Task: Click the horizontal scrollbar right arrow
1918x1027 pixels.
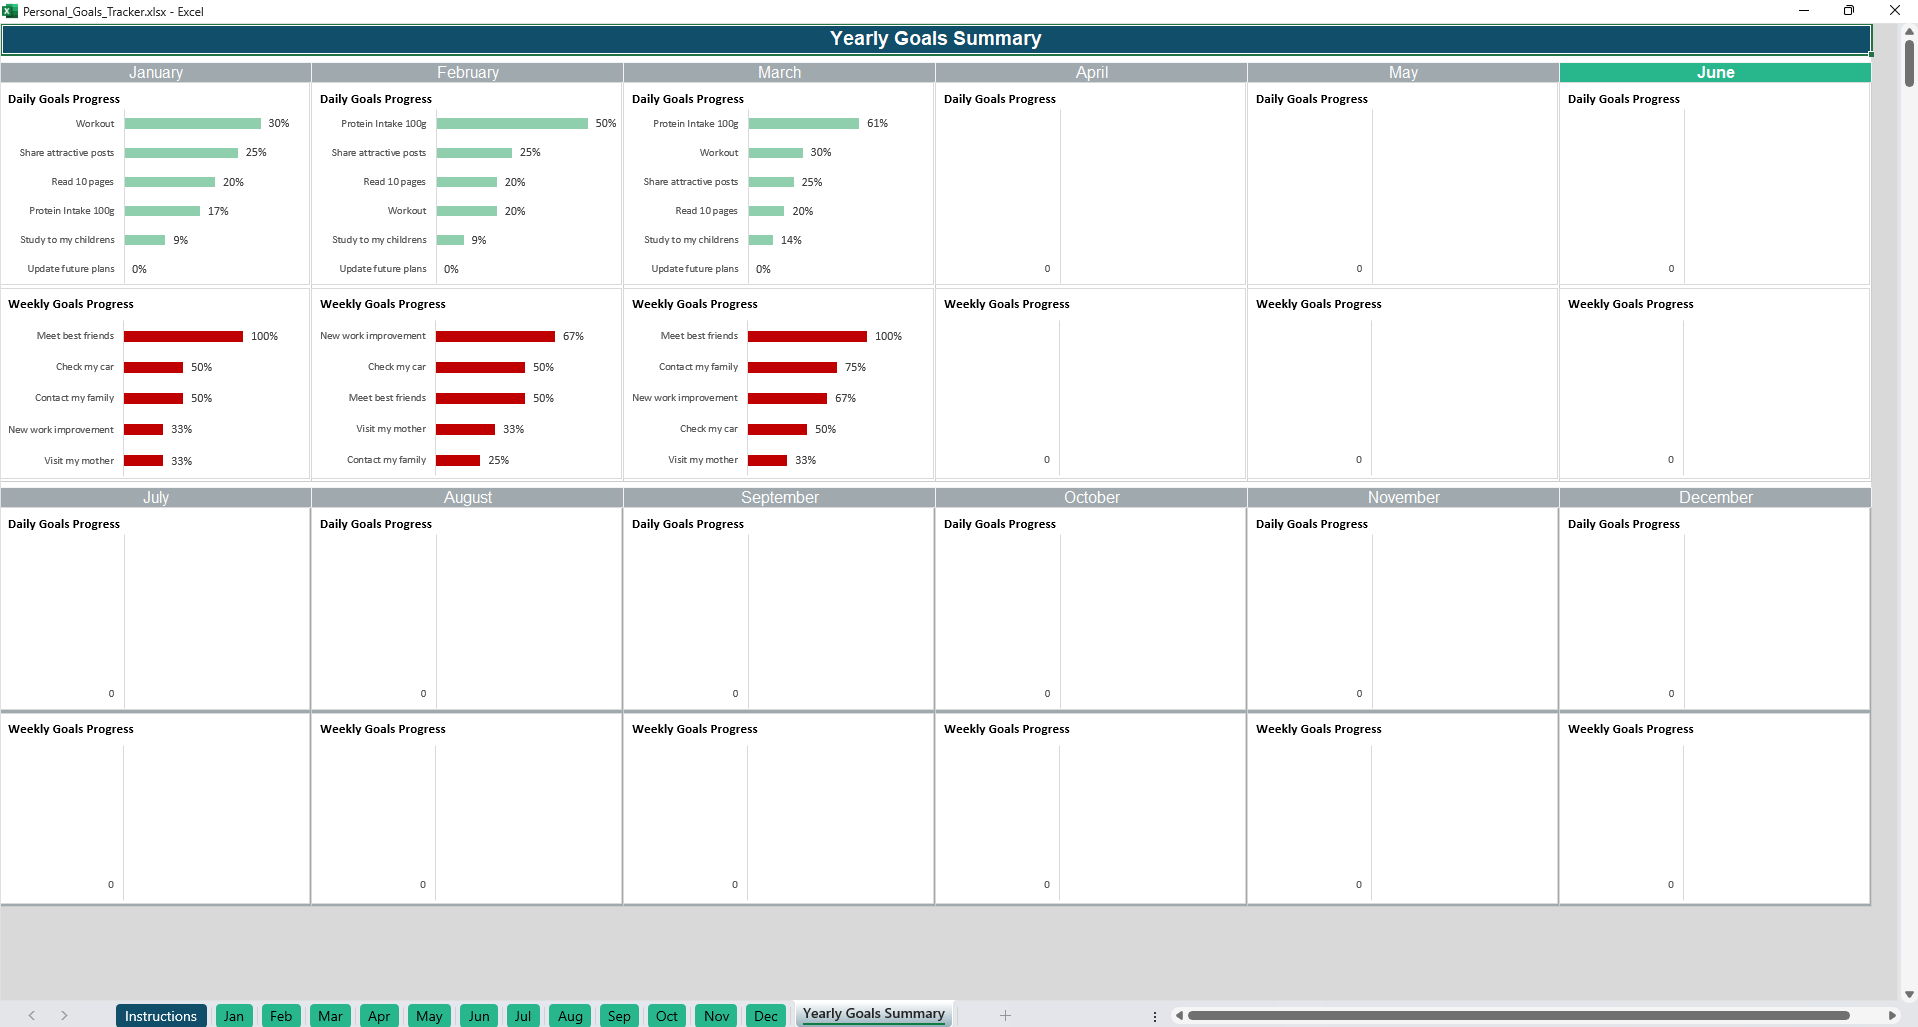Action: [1891, 1015]
